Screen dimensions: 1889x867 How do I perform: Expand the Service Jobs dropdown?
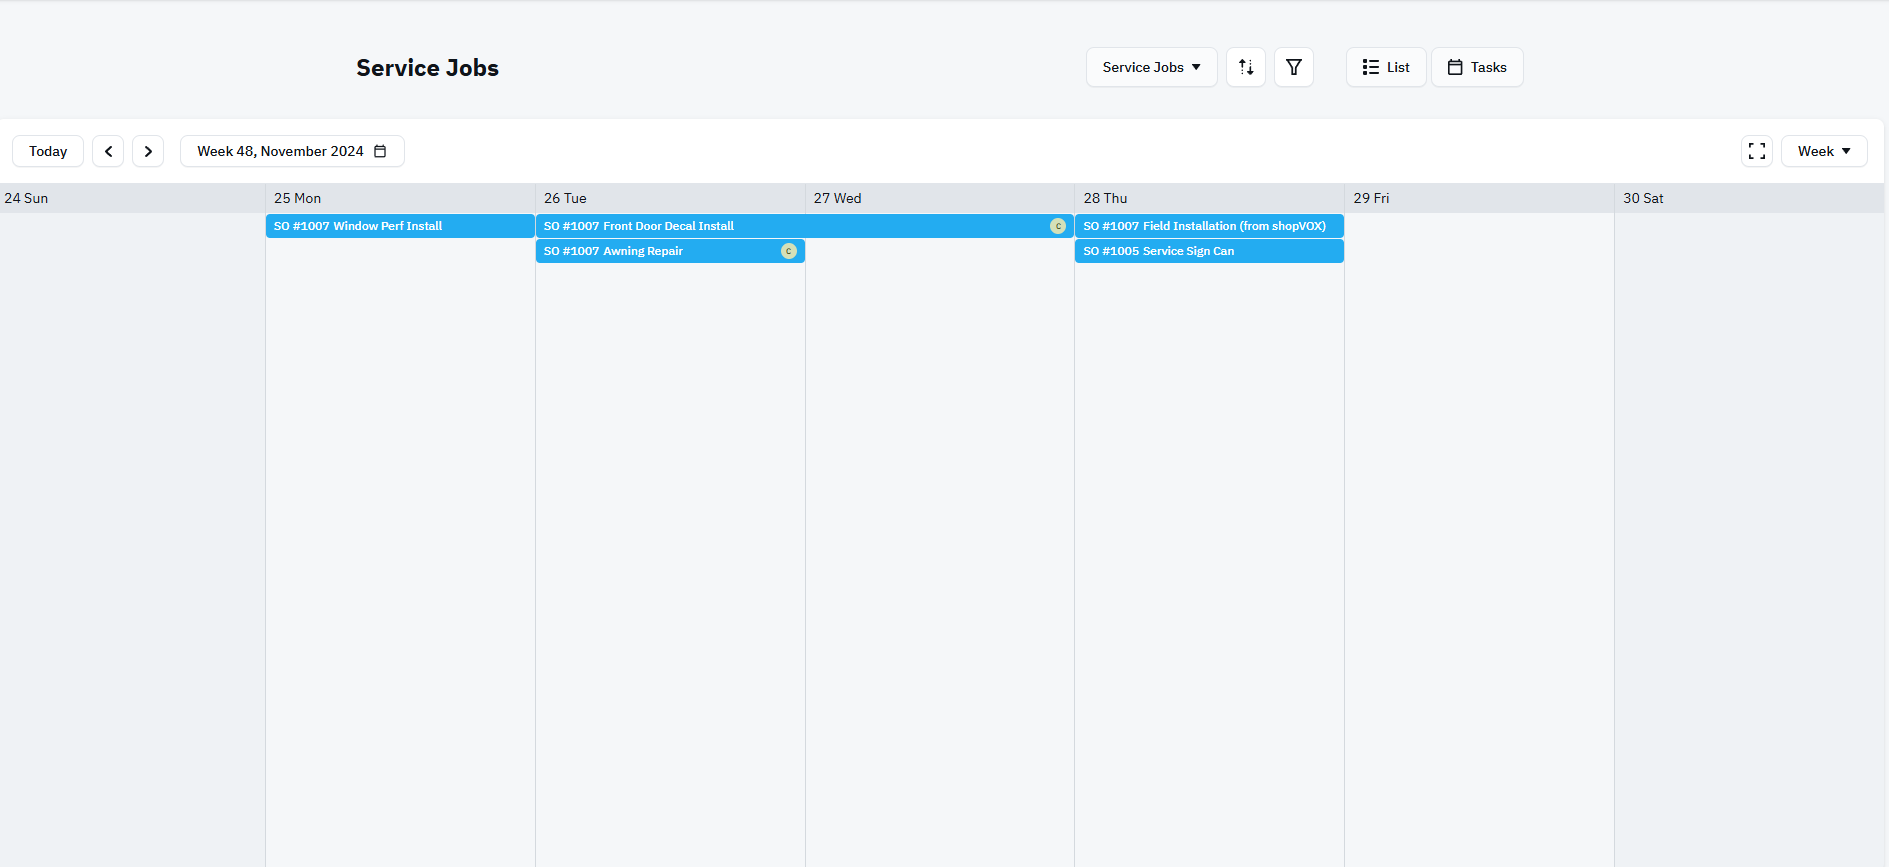tap(1151, 67)
